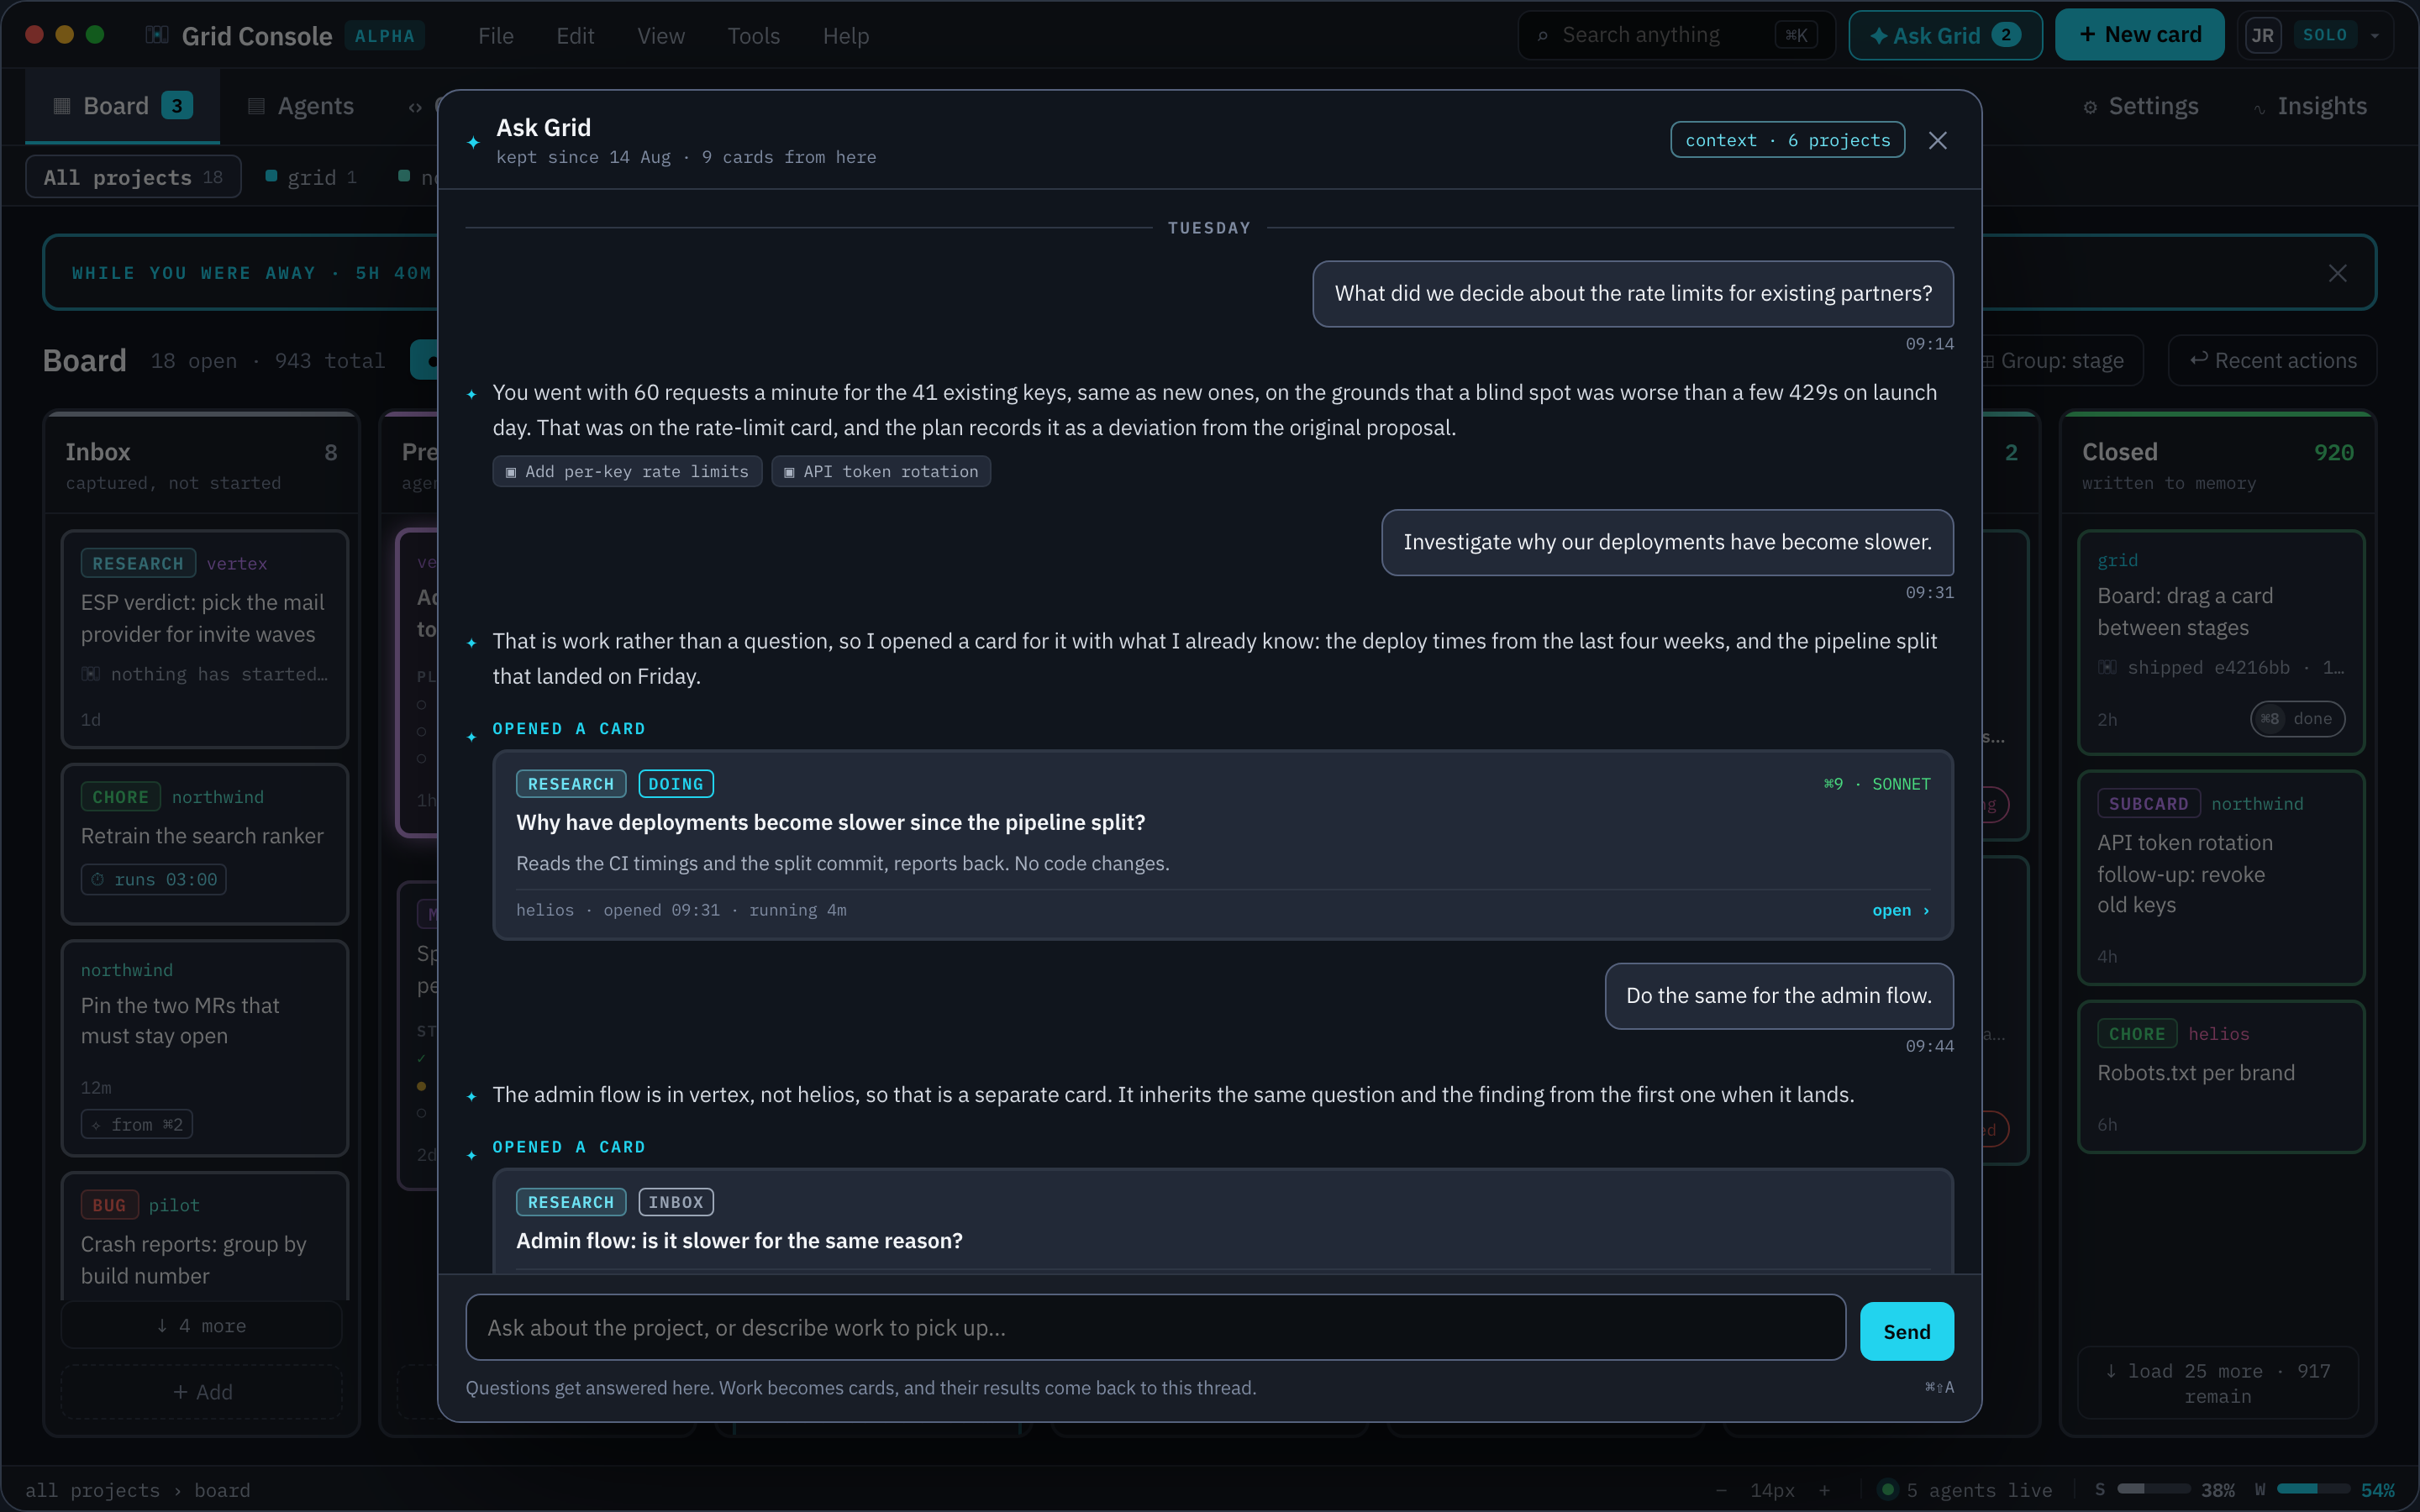
Task: Click the ⌘8 done badge on Closed card
Action: pyautogui.click(x=2297, y=718)
